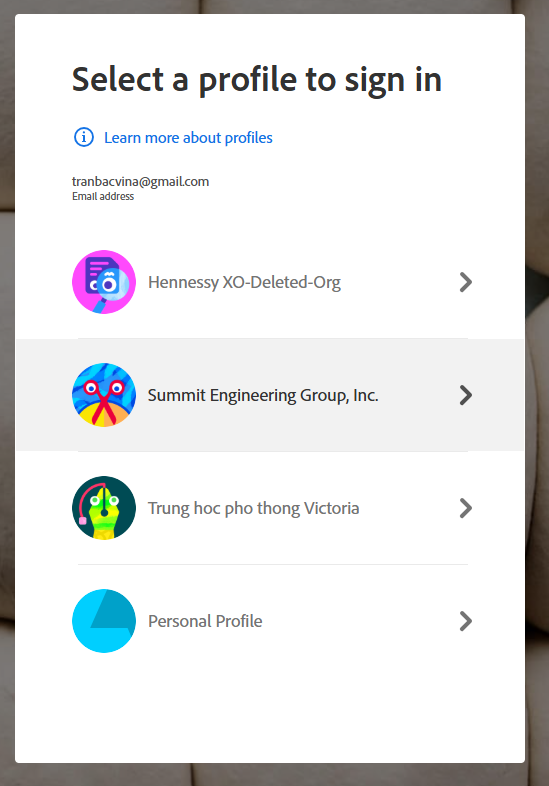549x786 pixels.
Task: Expand the Trung hoc pho thong Victoria chevron
Action: pyautogui.click(x=466, y=508)
